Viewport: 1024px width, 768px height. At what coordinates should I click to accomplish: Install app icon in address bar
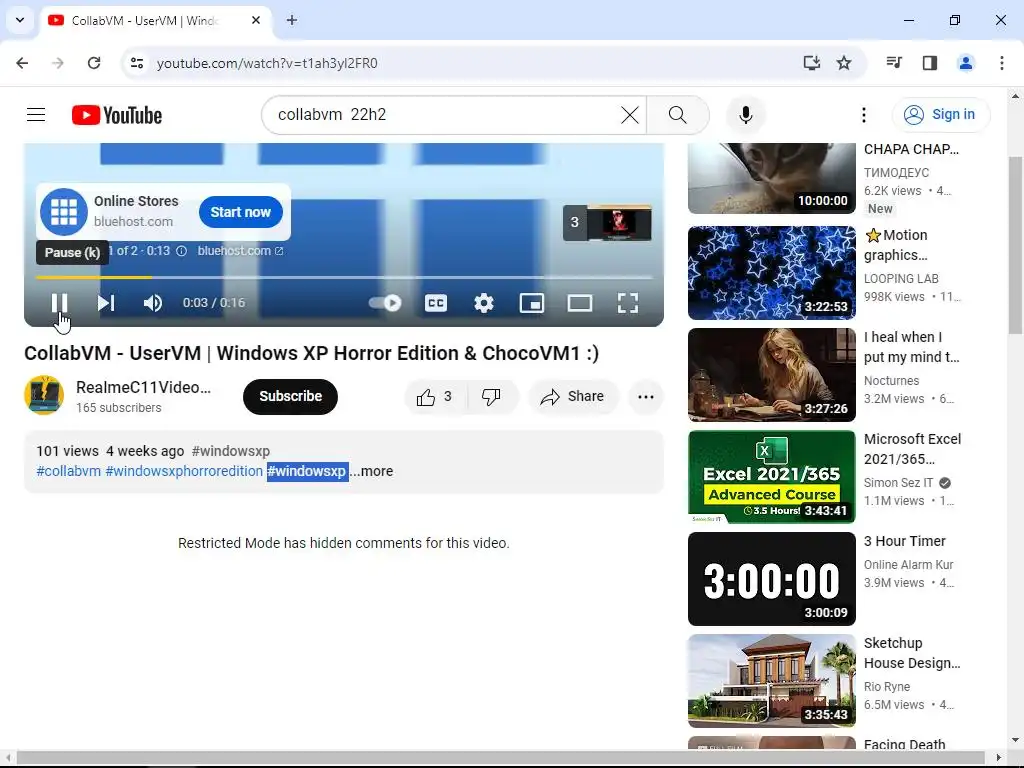point(811,63)
